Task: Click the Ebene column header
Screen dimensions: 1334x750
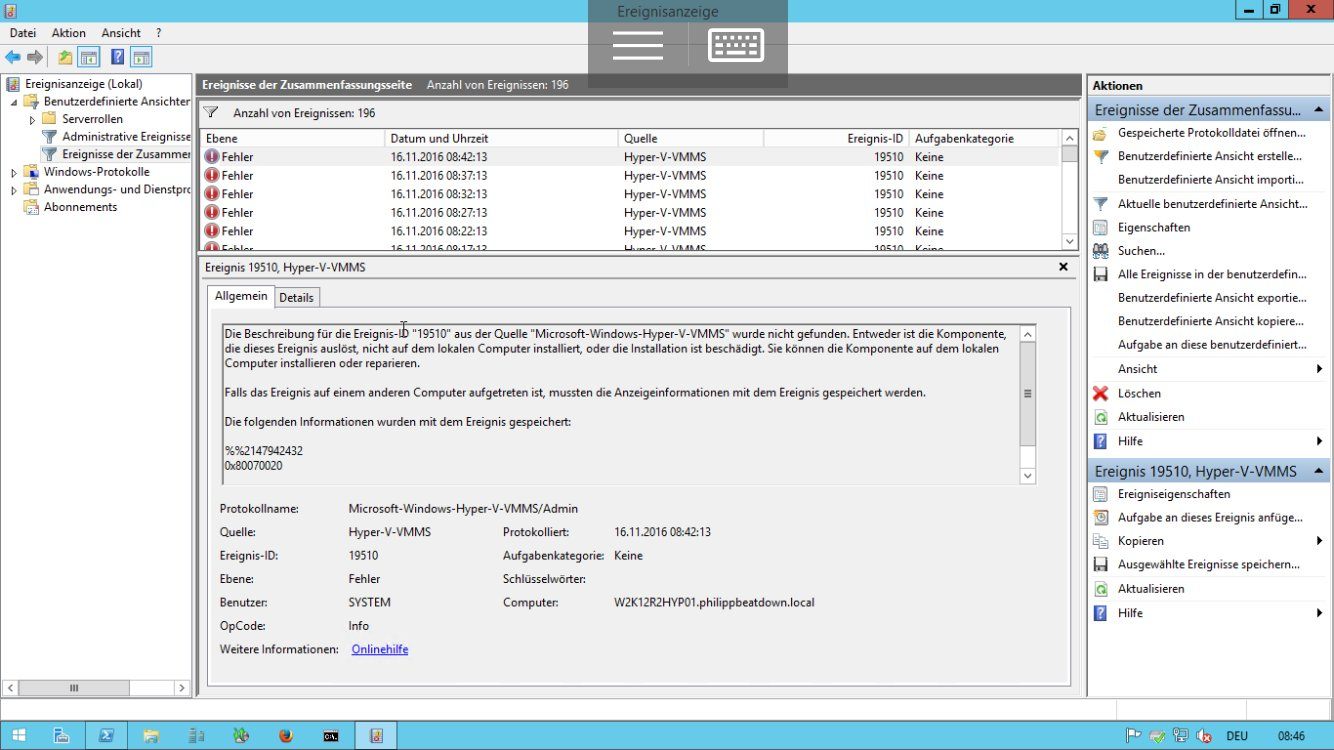Action: pos(292,138)
